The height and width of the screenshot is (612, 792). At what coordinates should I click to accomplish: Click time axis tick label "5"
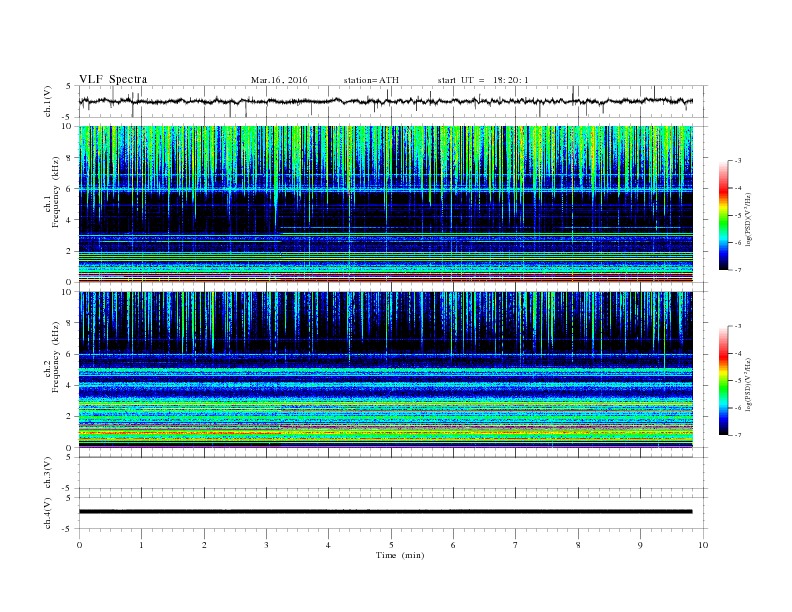pyautogui.click(x=391, y=545)
